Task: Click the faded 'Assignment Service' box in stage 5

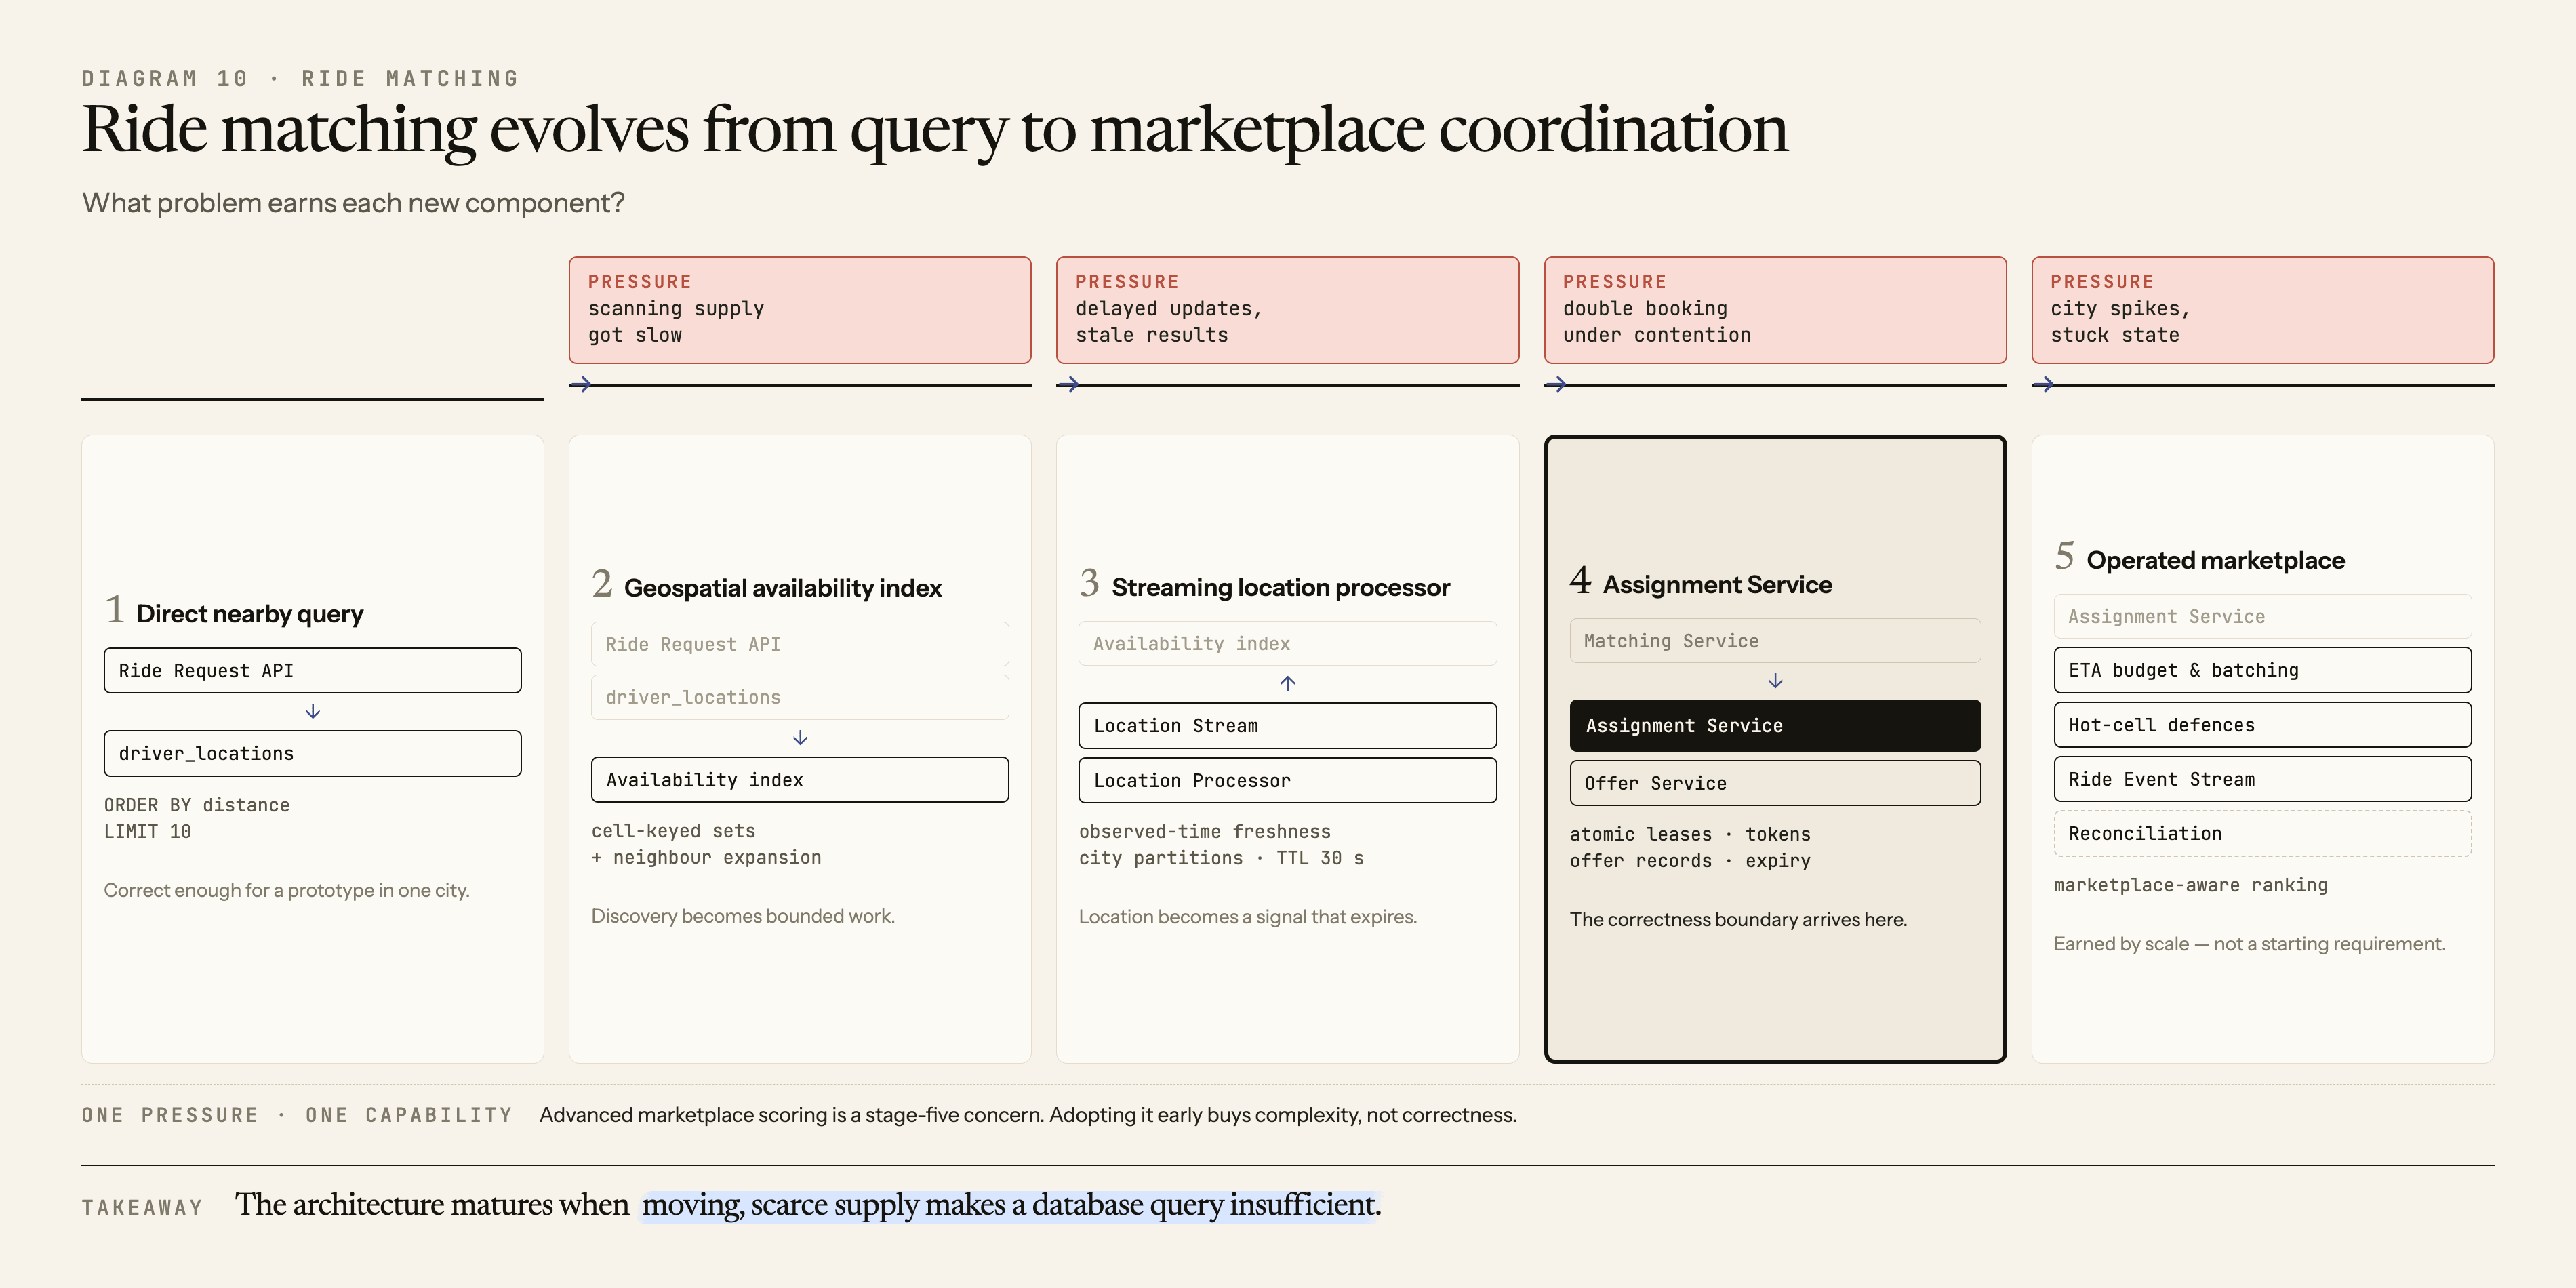Action: coord(2262,616)
